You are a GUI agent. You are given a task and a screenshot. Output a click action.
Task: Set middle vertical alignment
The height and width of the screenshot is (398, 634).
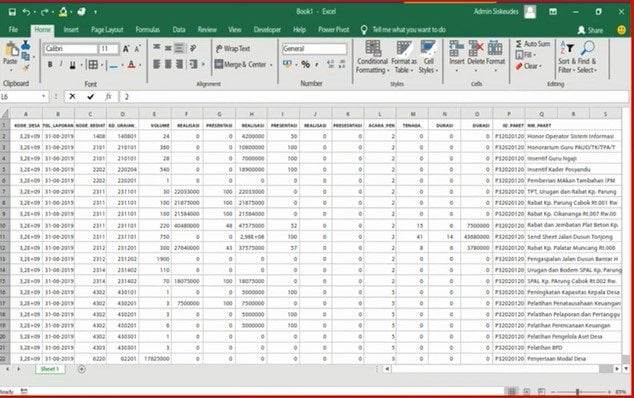tap(168, 48)
